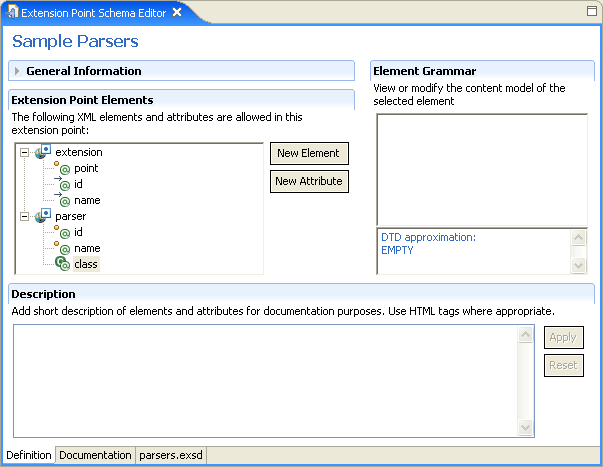The width and height of the screenshot is (603, 467).
Task: Select id attribute under extension
Action: 78,184
